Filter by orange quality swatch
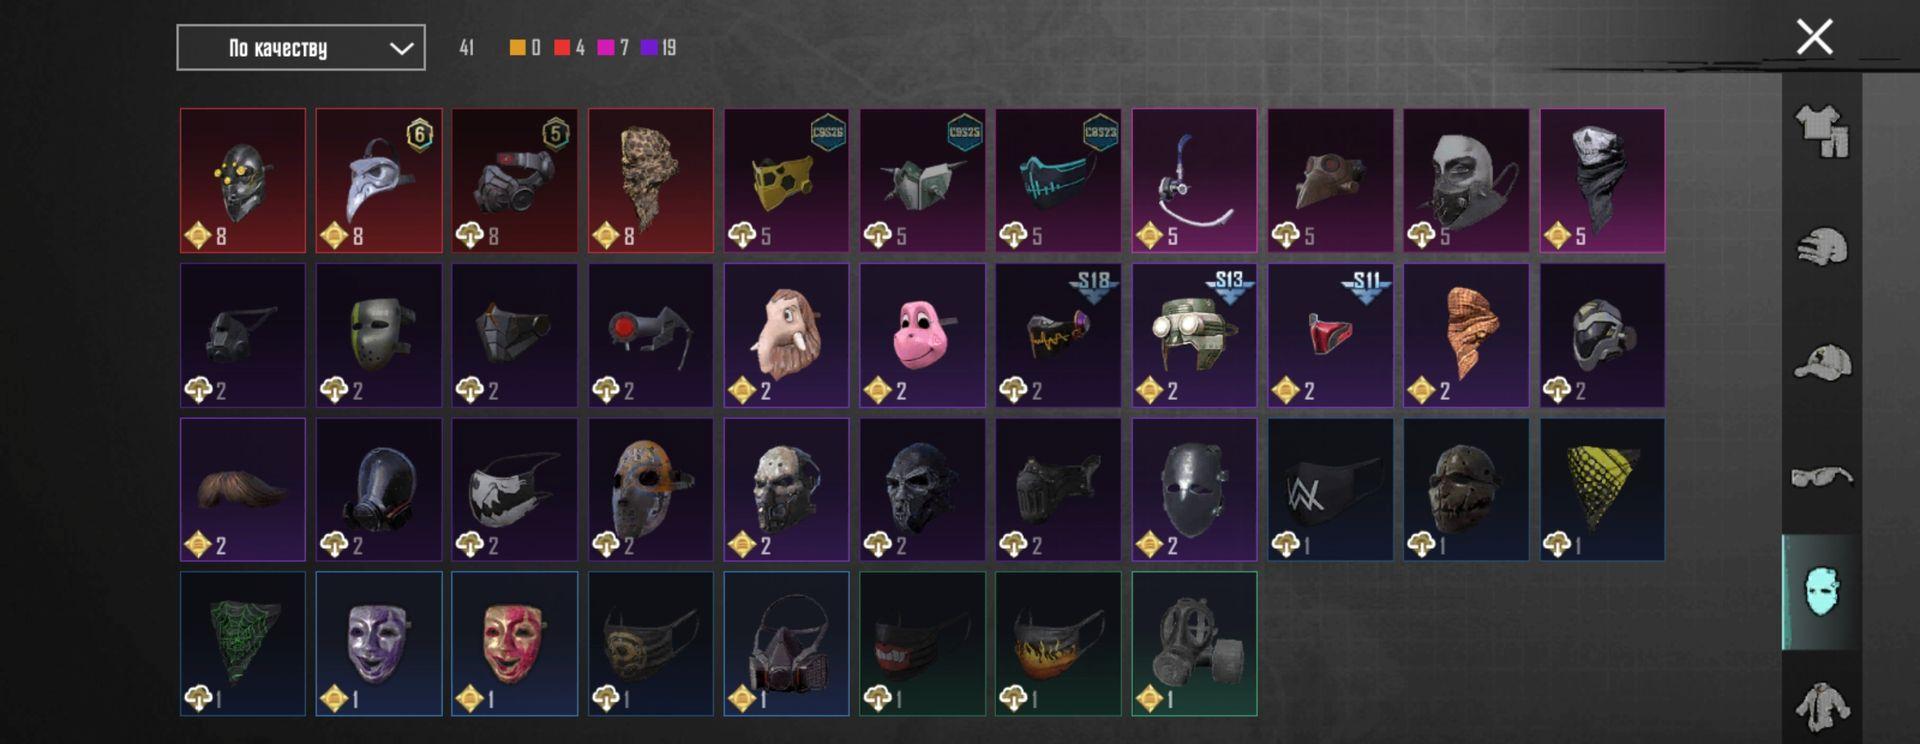This screenshot has width=1920, height=744. pyautogui.click(x=517, y=47)
